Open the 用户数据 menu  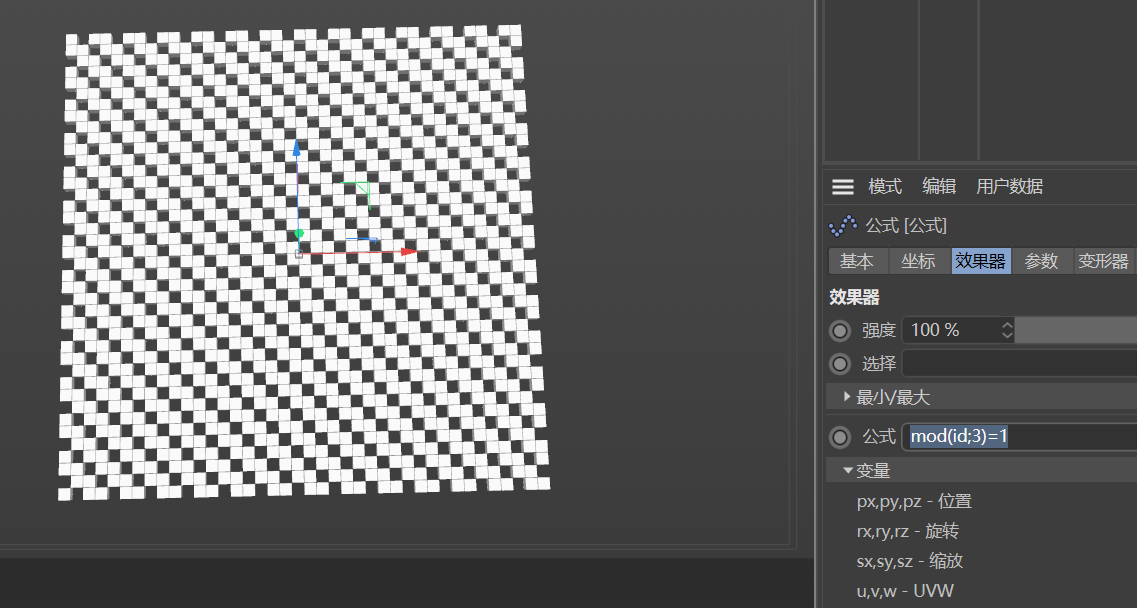1009,186
